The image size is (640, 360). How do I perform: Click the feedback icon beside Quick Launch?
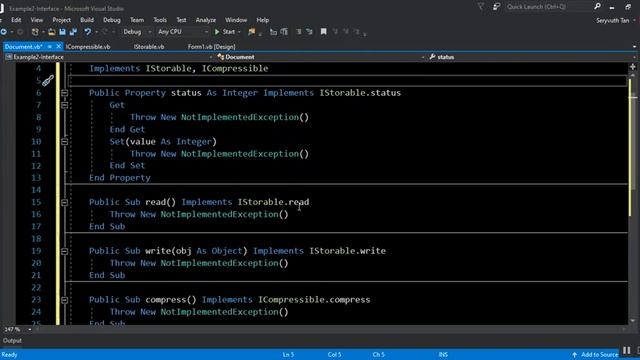pyautogui.click(x=496, y=6)
